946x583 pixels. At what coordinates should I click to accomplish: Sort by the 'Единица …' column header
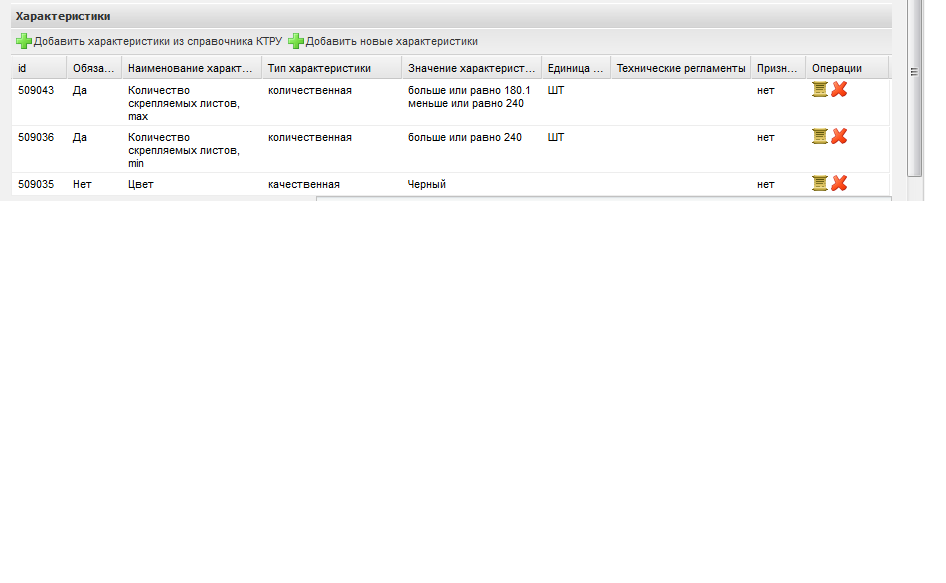576,68
